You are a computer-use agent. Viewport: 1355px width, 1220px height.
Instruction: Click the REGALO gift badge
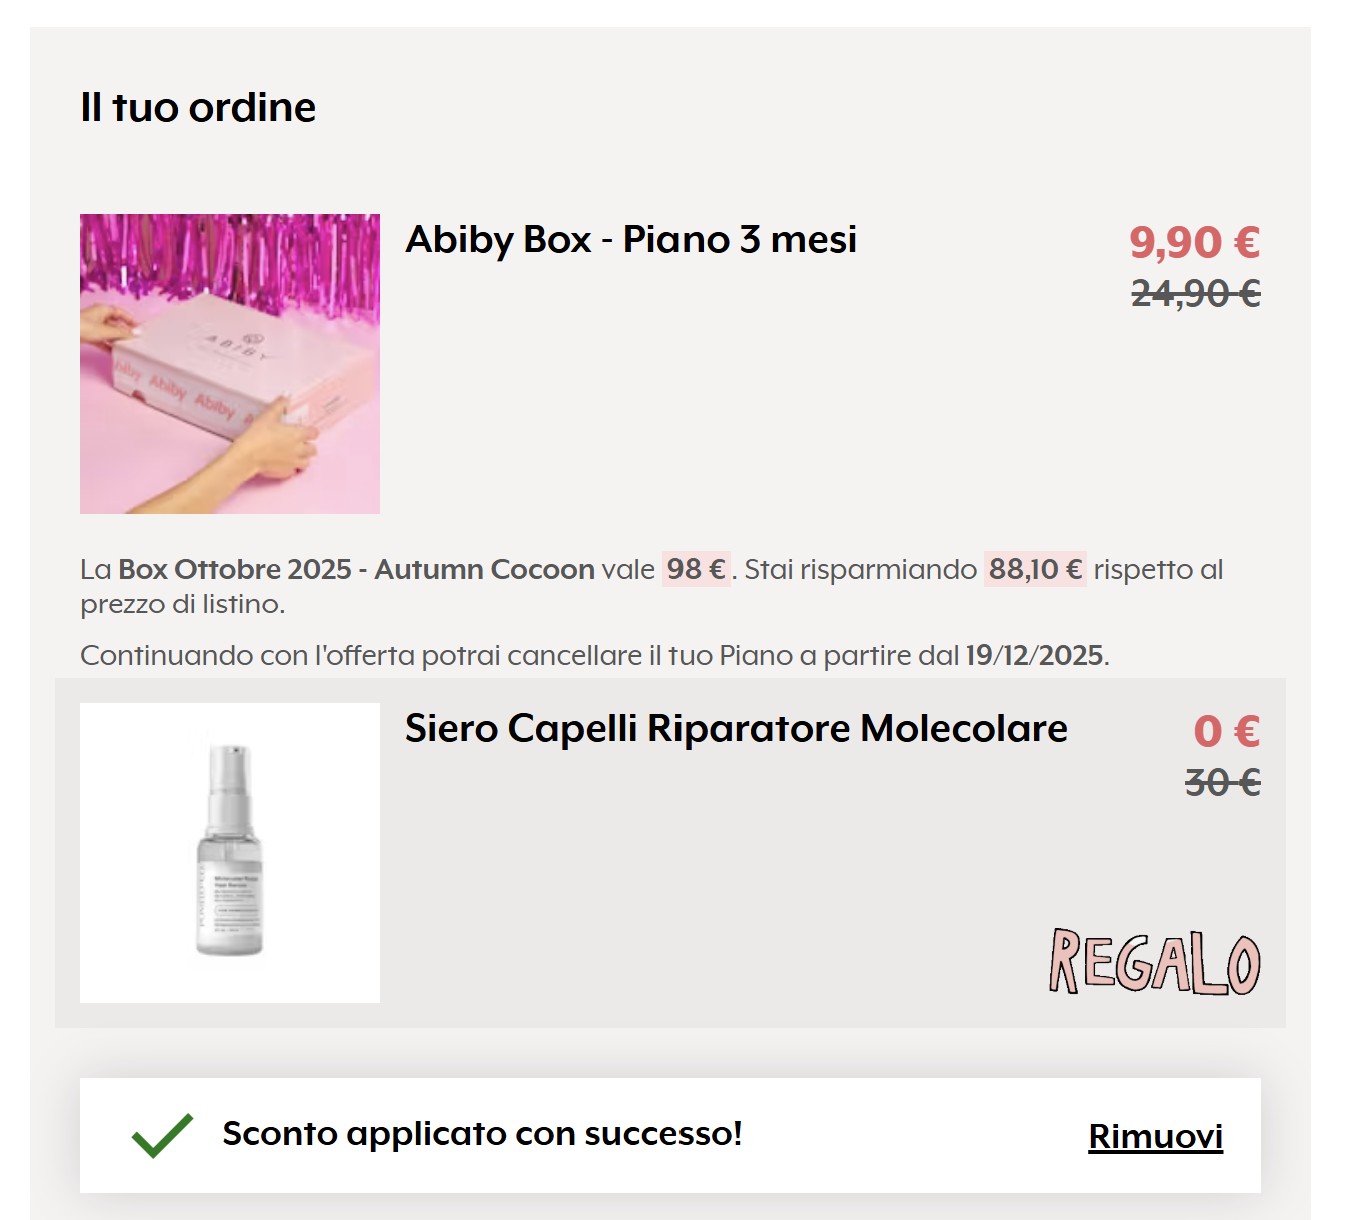point(1154,962)
